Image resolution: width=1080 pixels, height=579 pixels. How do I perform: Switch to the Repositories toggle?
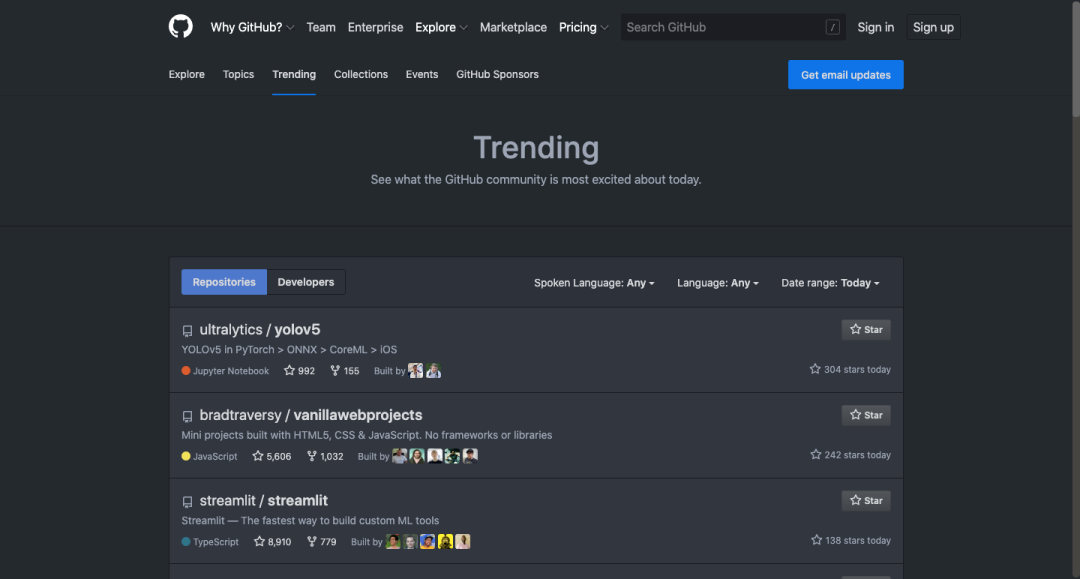[x=224, y=282]
